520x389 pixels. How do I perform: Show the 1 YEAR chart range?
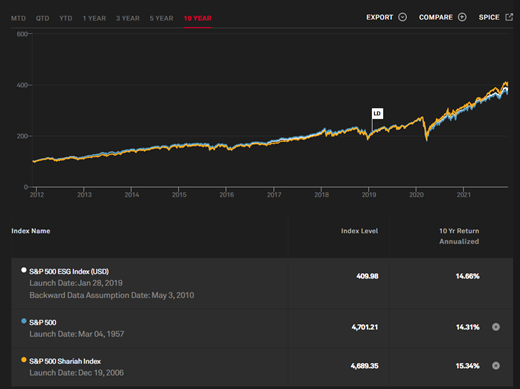94,18
